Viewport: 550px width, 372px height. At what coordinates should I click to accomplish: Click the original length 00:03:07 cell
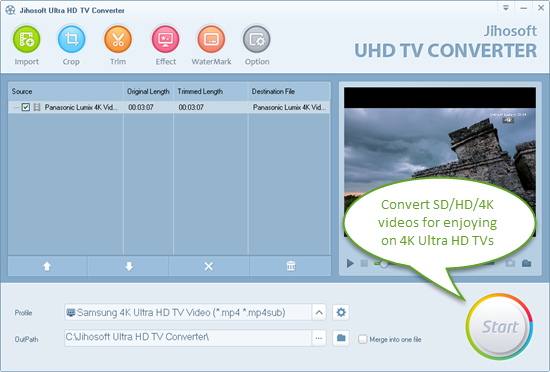pyautogui.click(x=141, y=107)
